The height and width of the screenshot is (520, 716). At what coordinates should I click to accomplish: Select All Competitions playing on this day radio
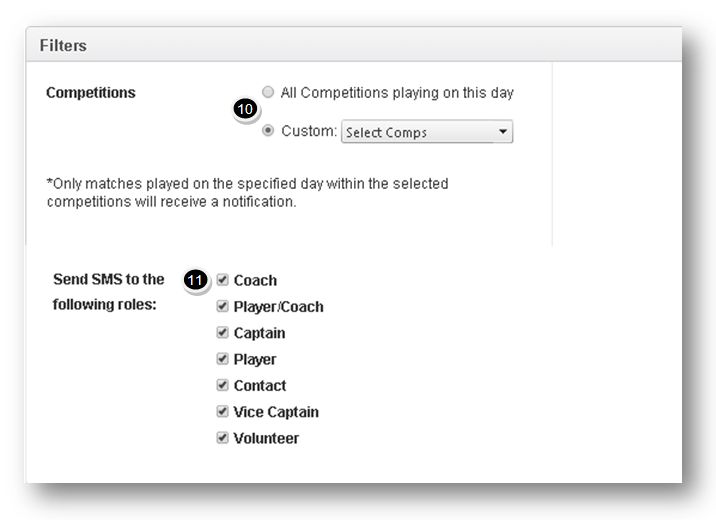(268, 92)
